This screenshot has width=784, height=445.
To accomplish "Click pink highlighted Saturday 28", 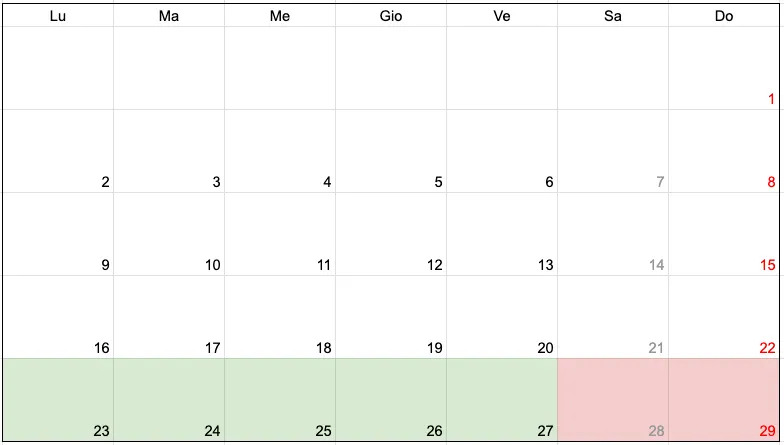I will pyautogui.click(x=613, y=400).
